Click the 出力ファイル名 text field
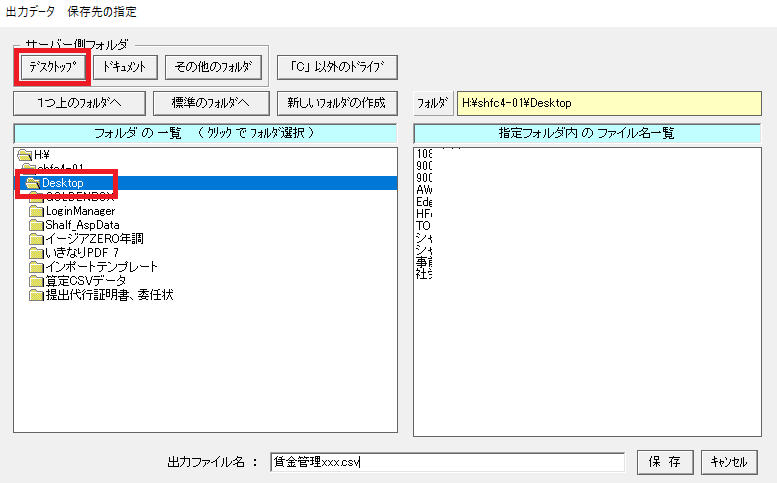 [447, 462]
